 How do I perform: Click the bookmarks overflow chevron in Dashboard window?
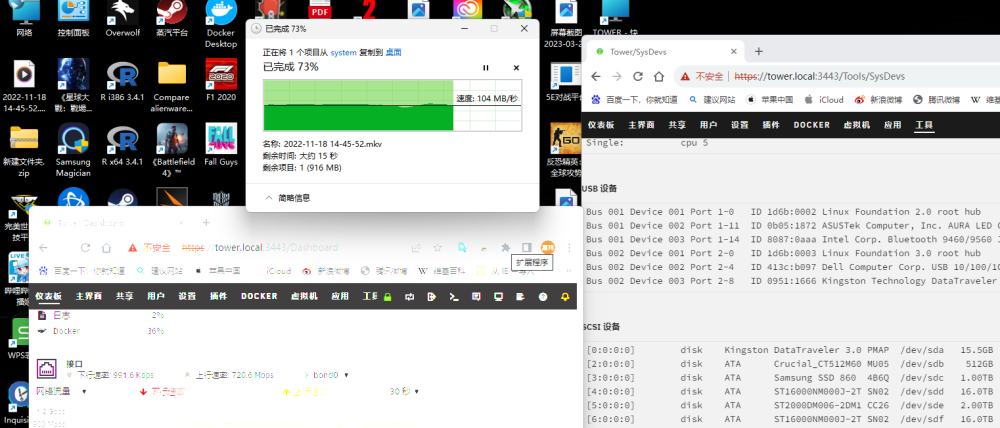click(568, 271)
